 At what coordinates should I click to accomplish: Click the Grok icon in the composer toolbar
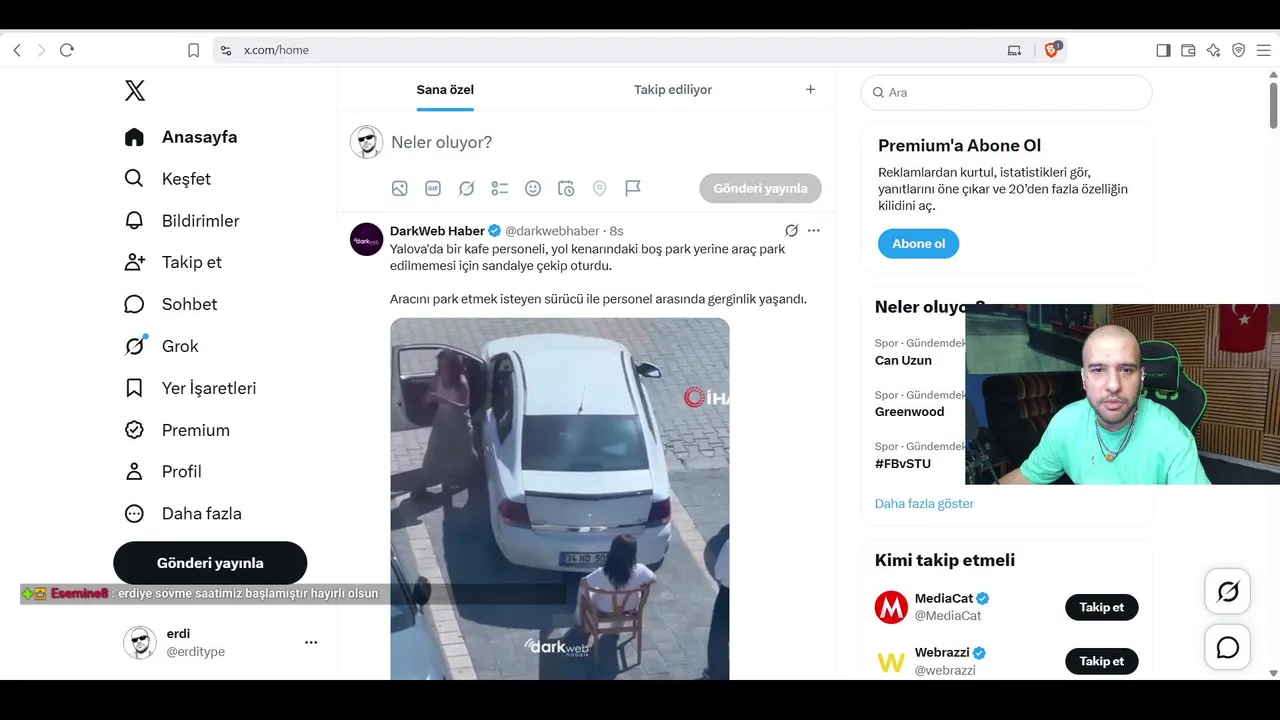(x=466, y=188)
